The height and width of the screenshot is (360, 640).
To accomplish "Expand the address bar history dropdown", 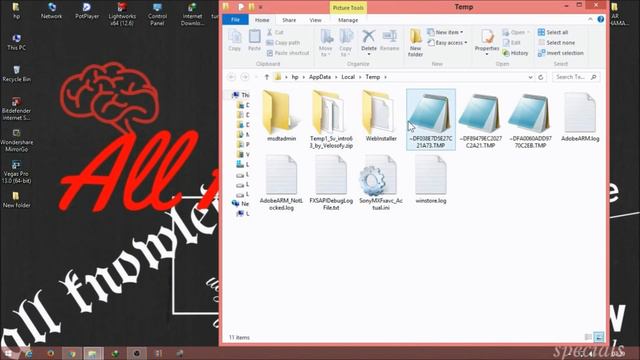I will [530, 77].
